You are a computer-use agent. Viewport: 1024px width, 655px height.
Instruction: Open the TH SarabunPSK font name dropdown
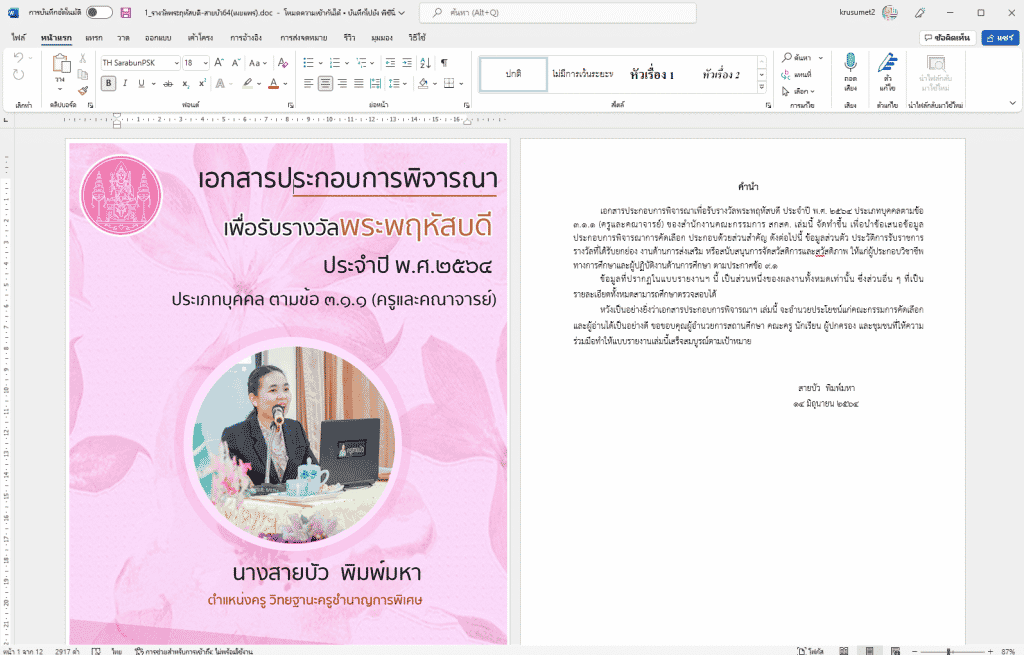tap(176, 63)
